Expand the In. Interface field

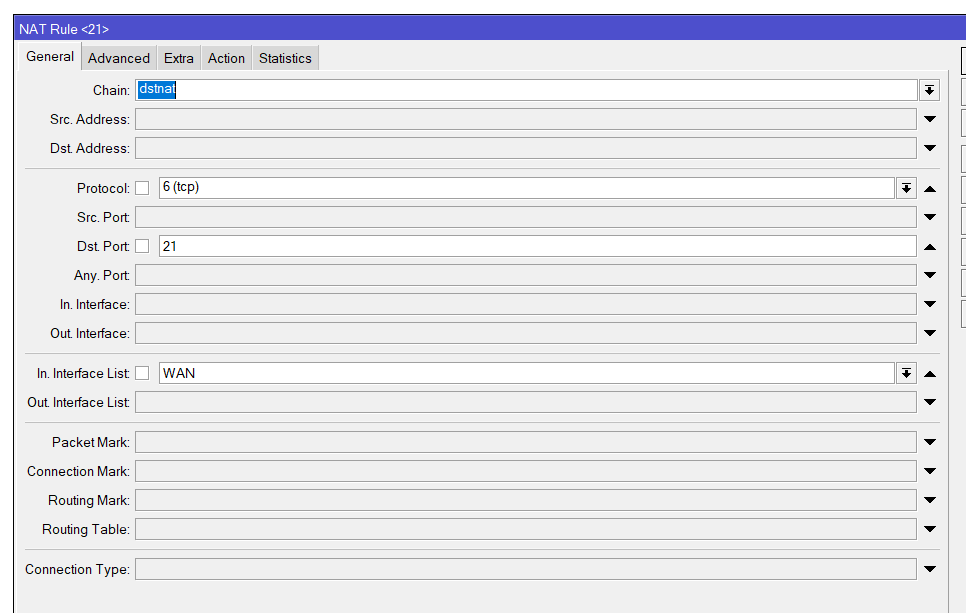coord(930,304)
